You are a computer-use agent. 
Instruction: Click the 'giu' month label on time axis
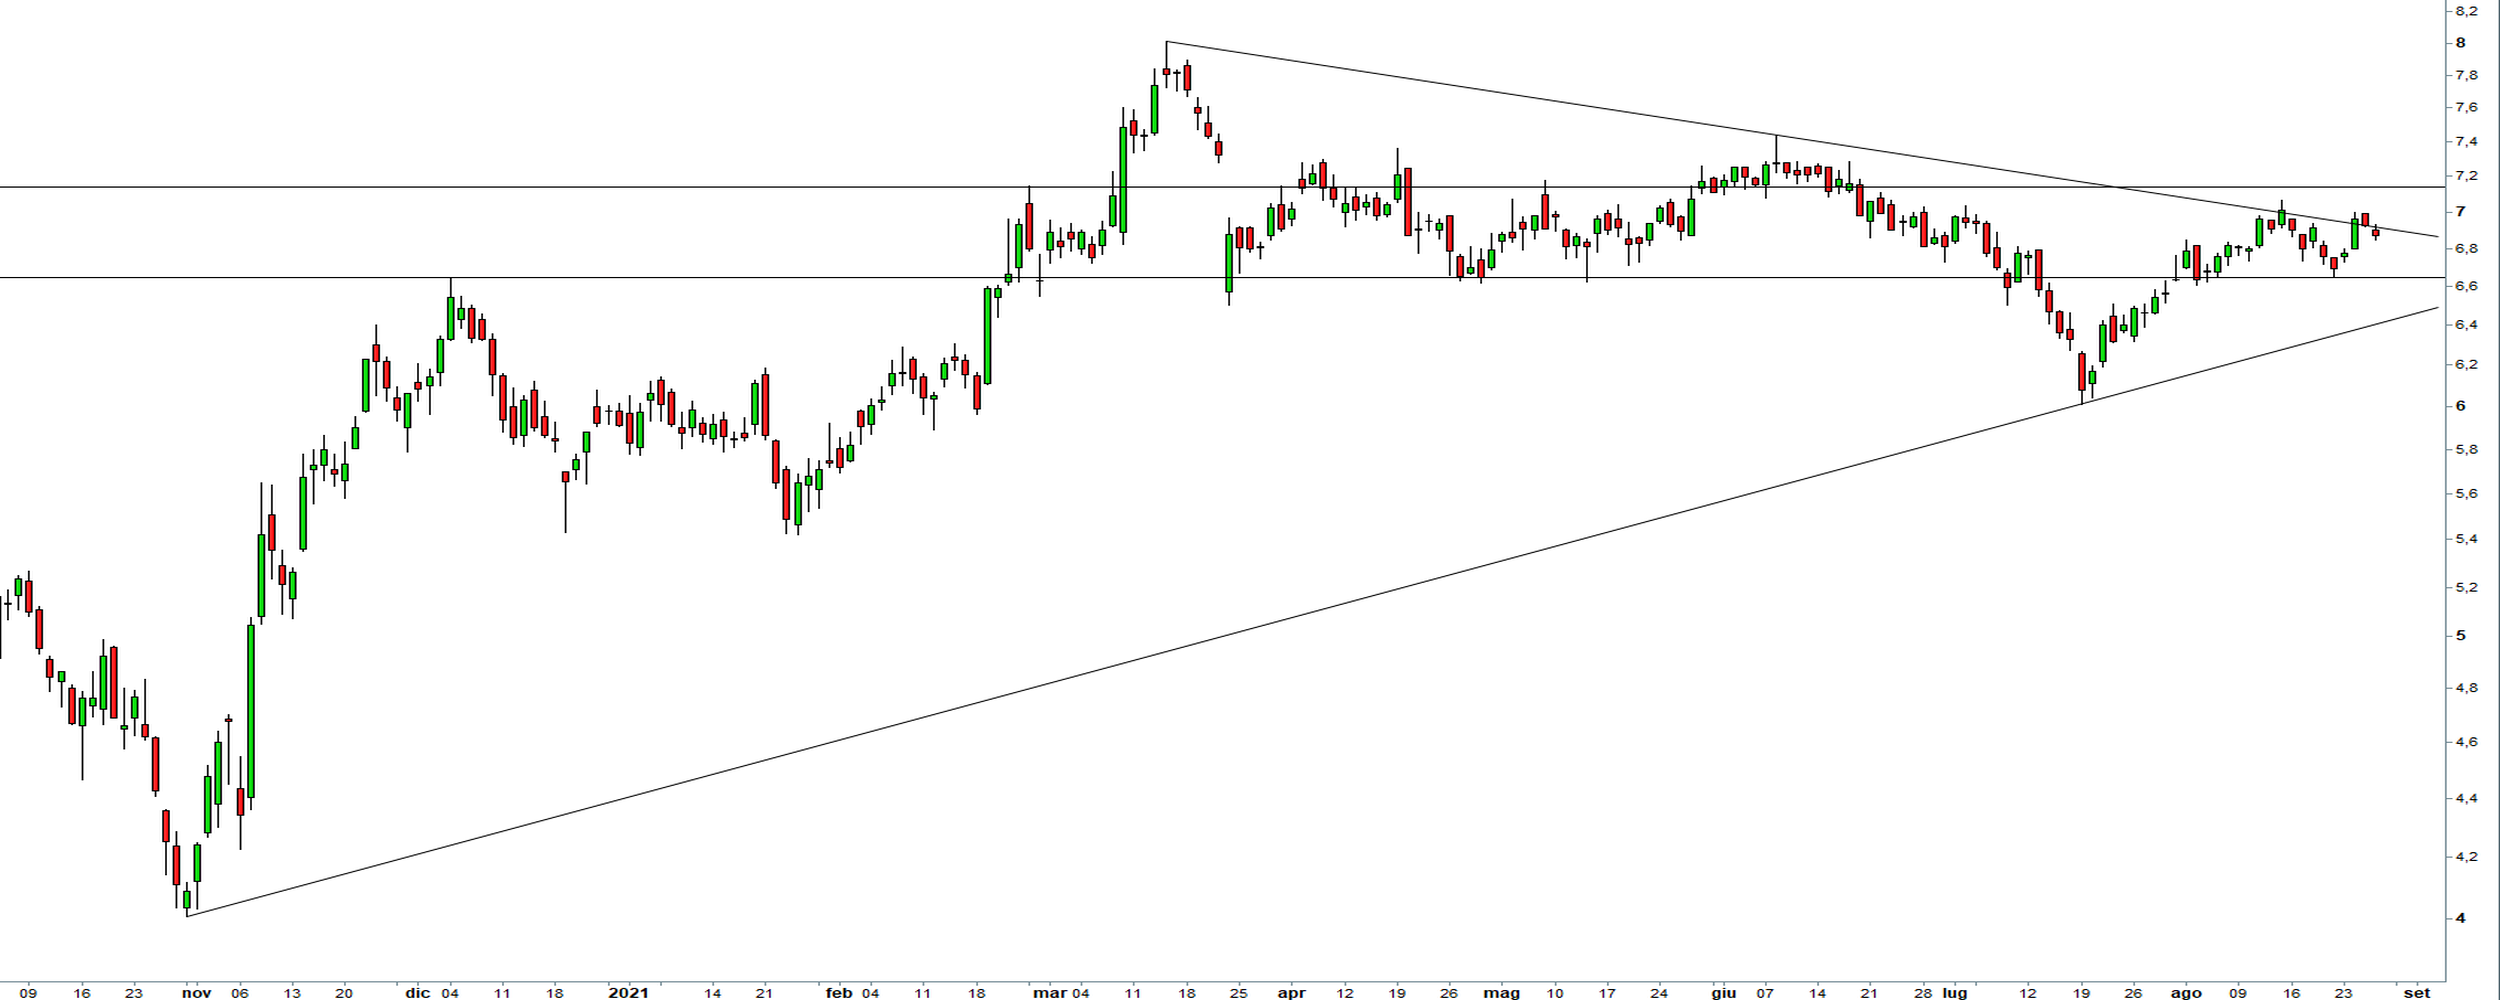pos(1724,993)
